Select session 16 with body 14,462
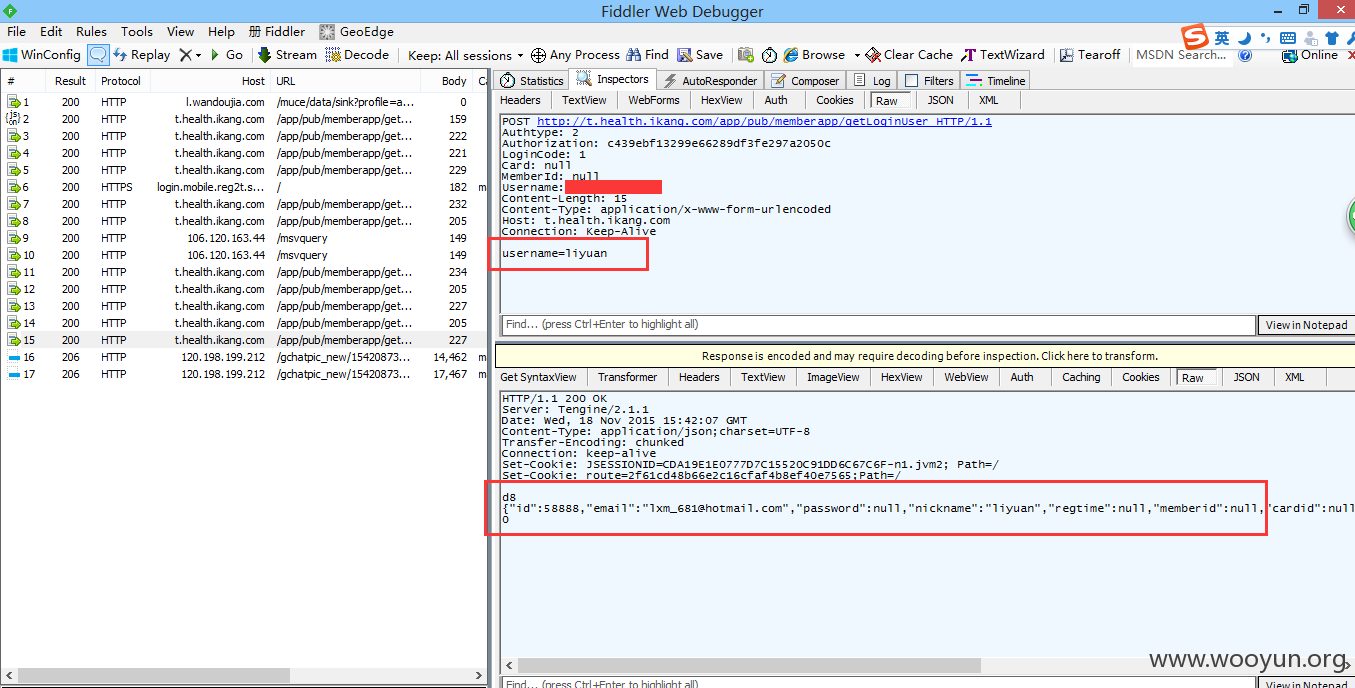1355x688 pixels. point(245,357)
